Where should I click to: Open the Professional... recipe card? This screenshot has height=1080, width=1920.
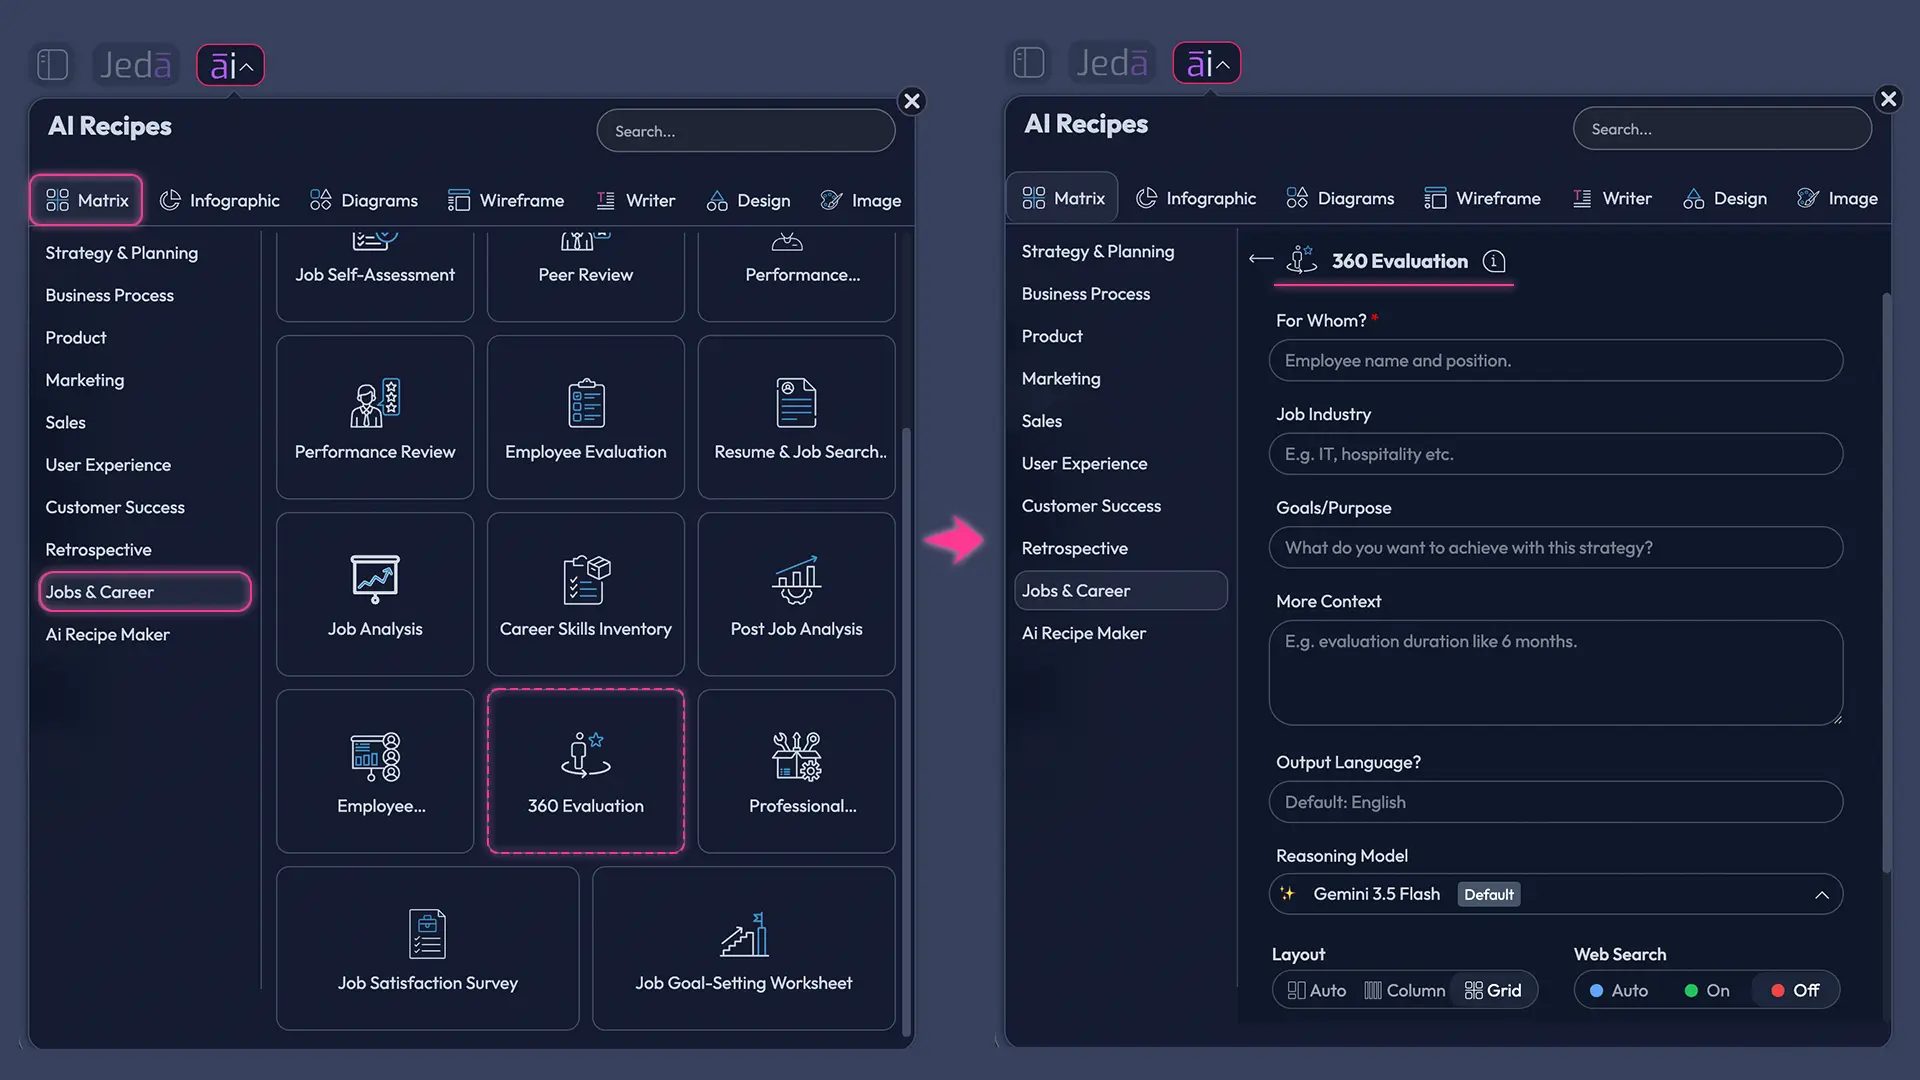[796, 771]
